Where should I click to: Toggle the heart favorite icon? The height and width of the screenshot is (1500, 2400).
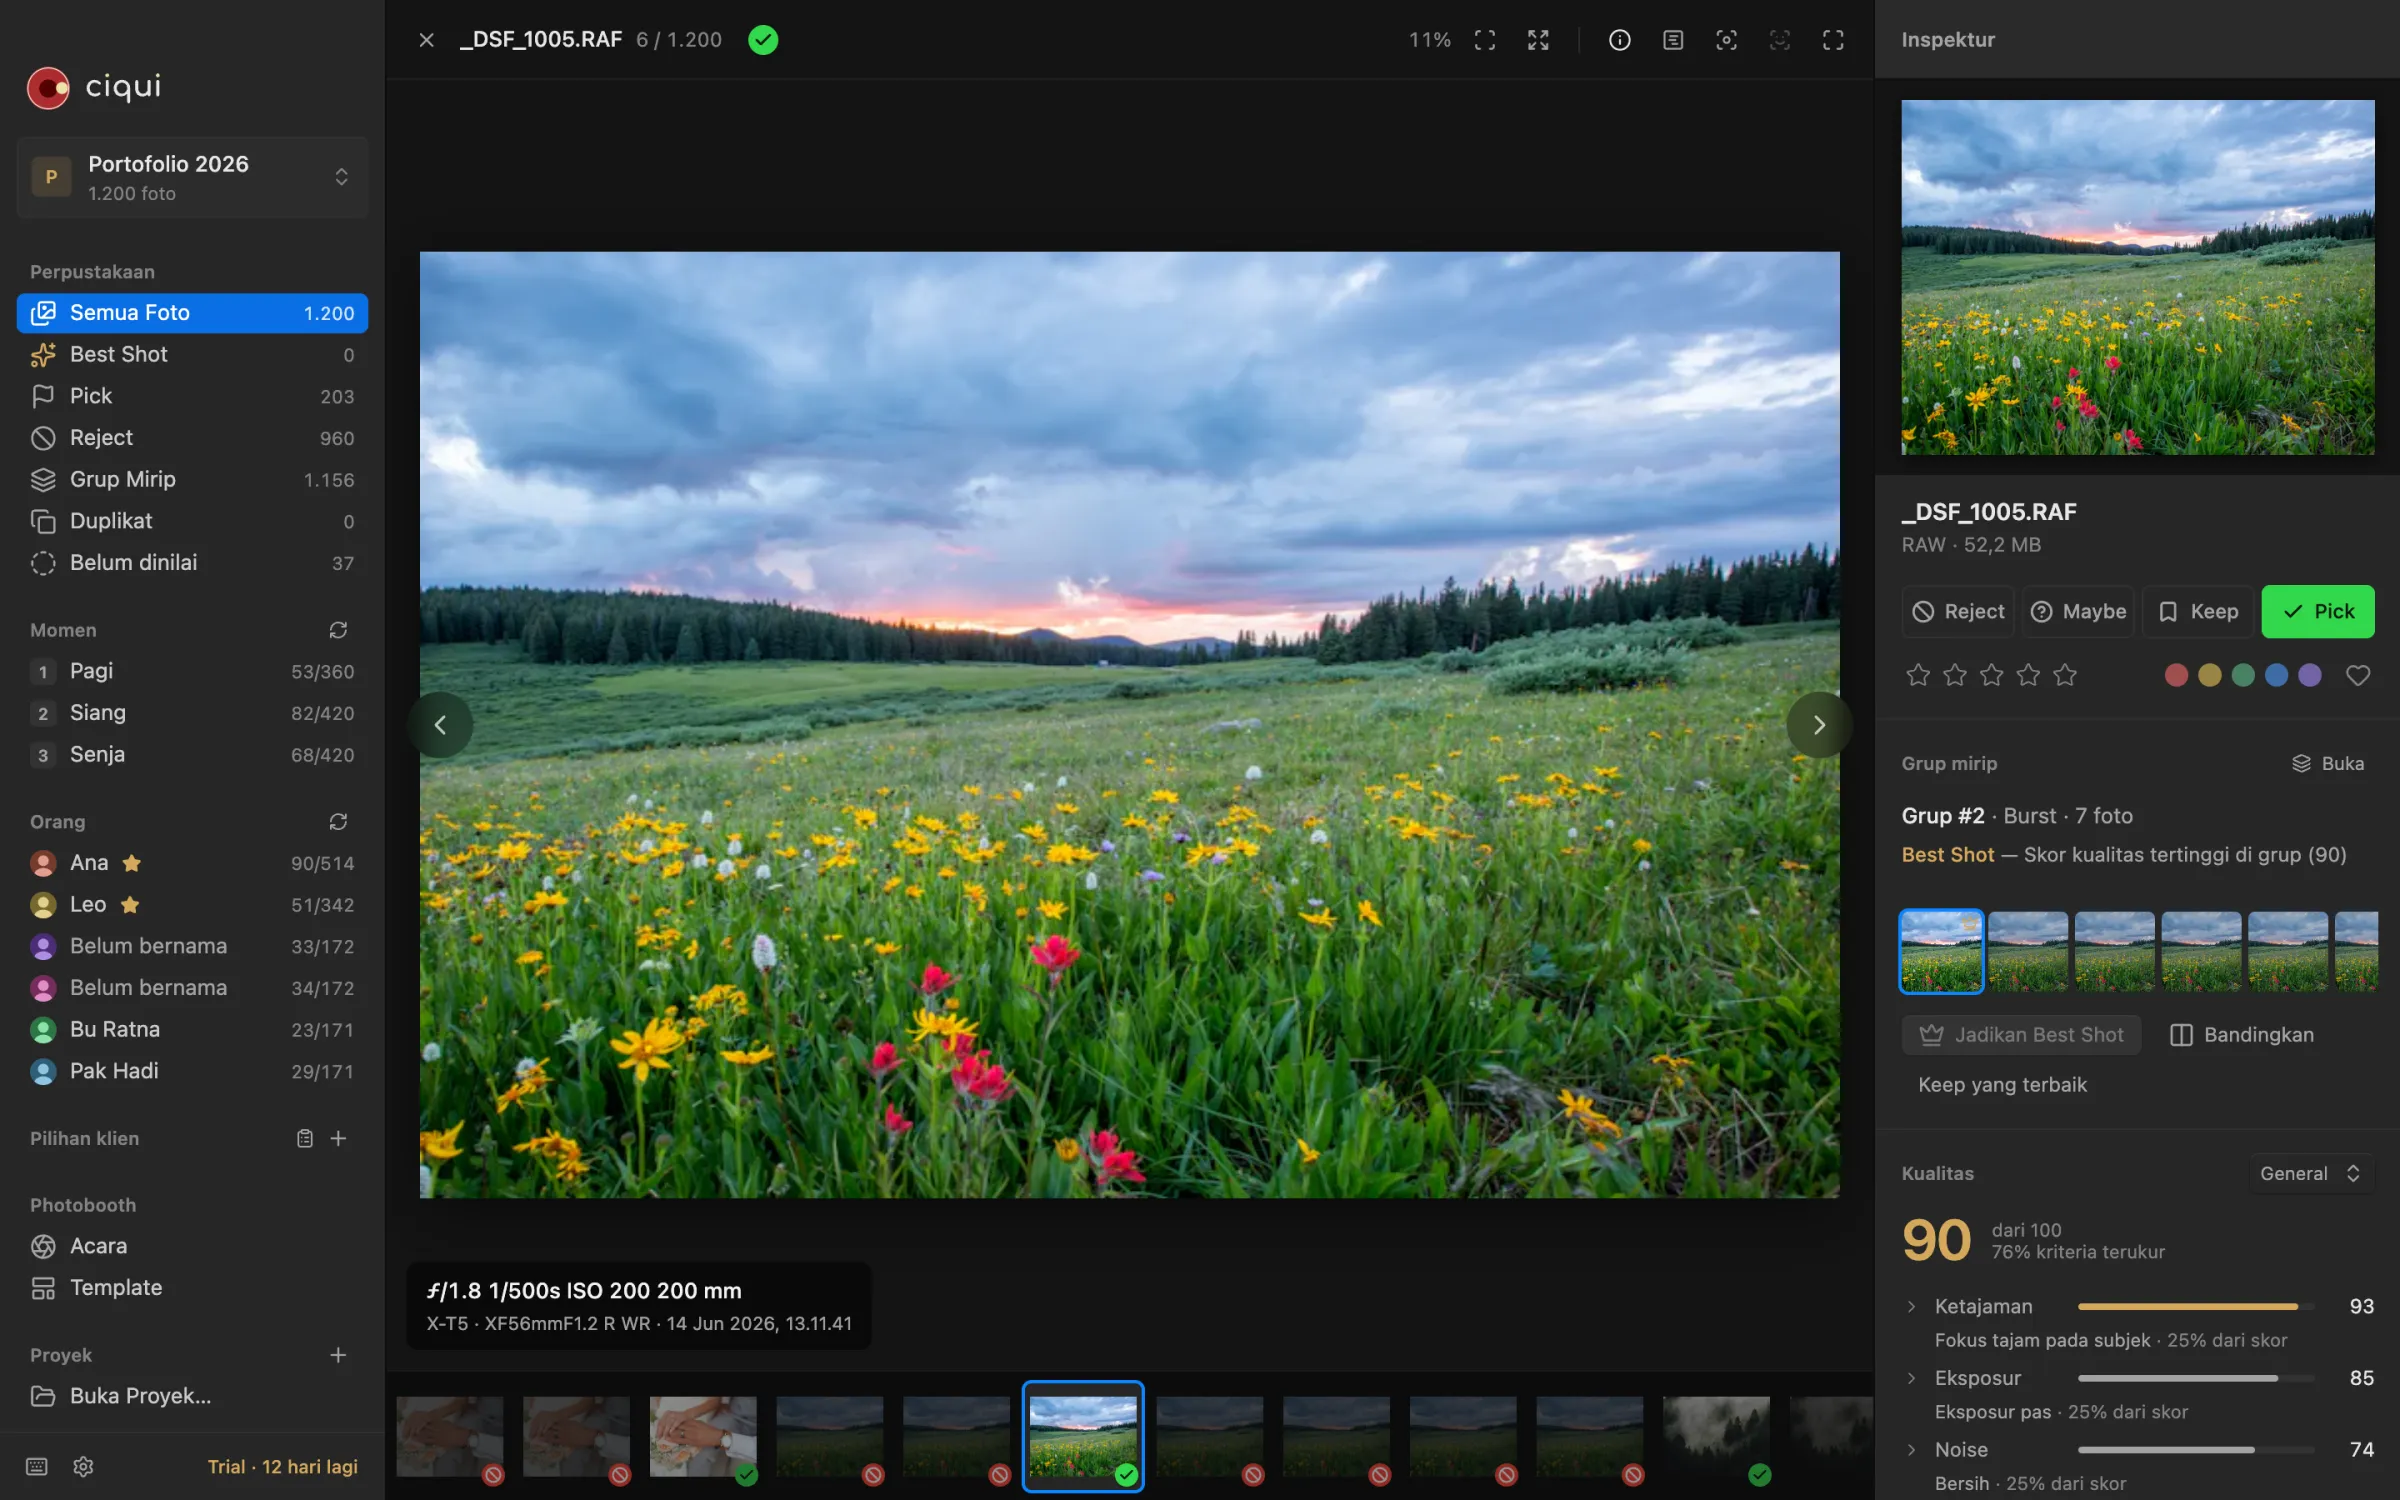tap(2358, 675)
